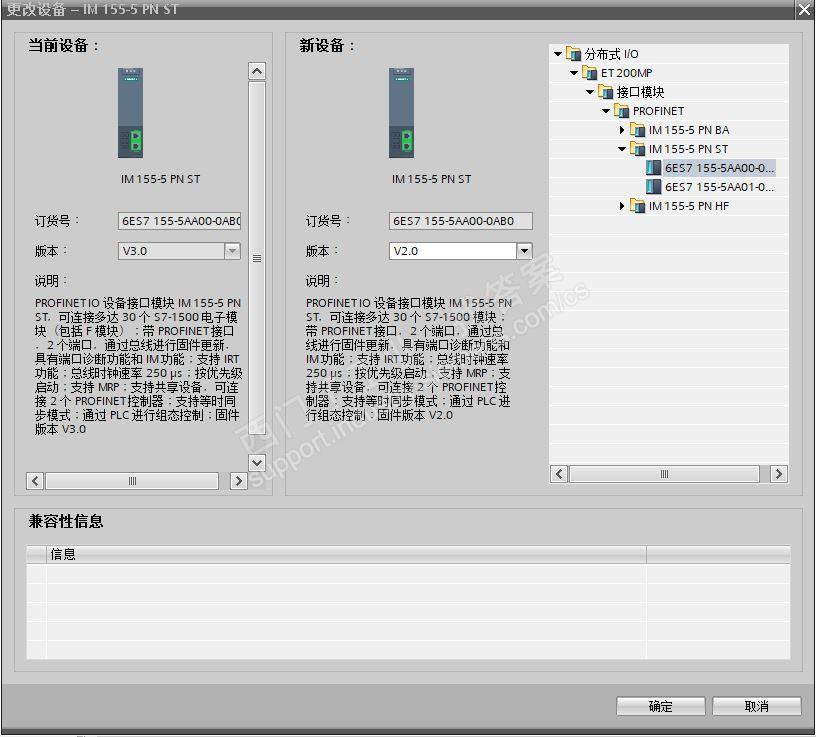Click IM 155-5 PN ST label under current device
The width and height of the screenshot is (816, 737).
(160, 179)
